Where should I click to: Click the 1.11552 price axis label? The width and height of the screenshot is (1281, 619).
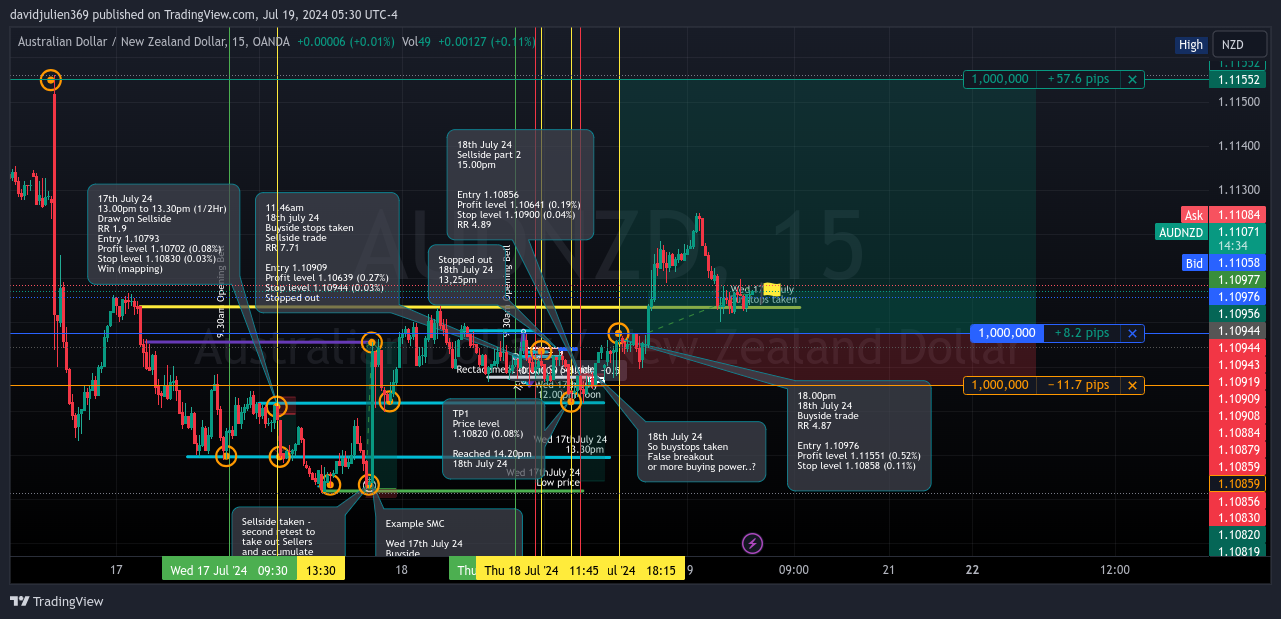click(x=1238, y=79)
